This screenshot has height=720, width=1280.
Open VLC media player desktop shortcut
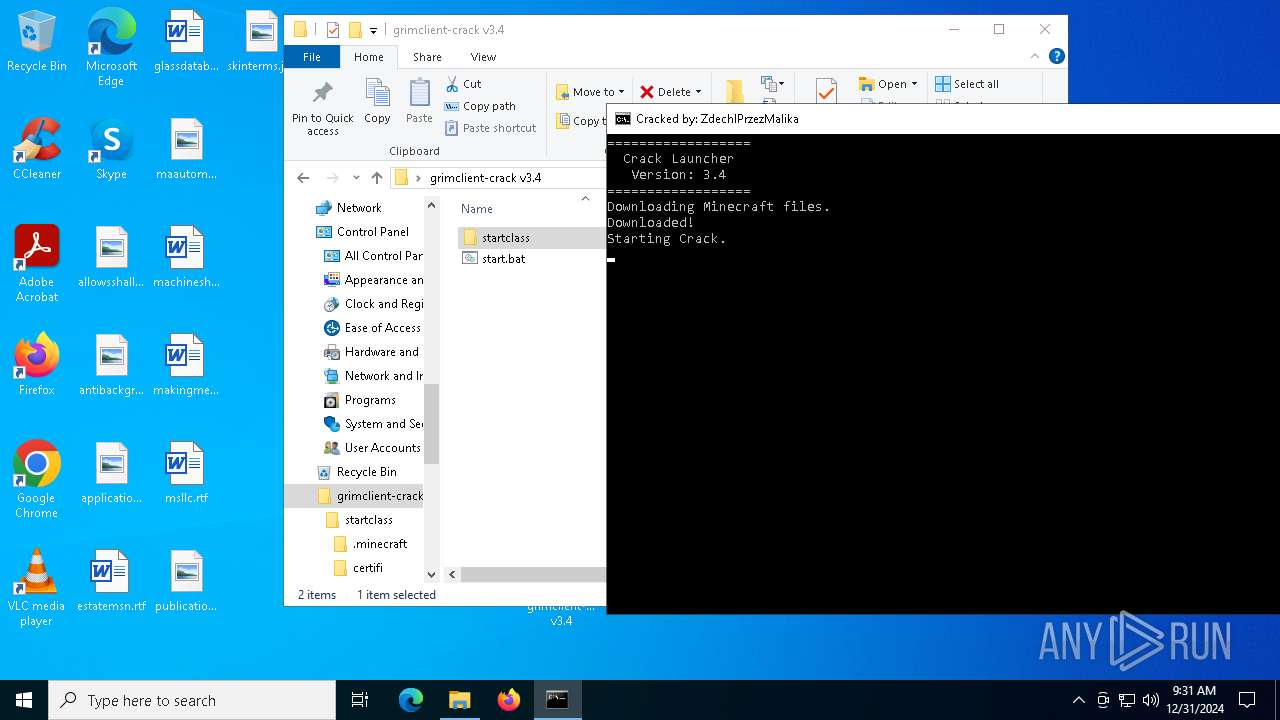point(37,588)
